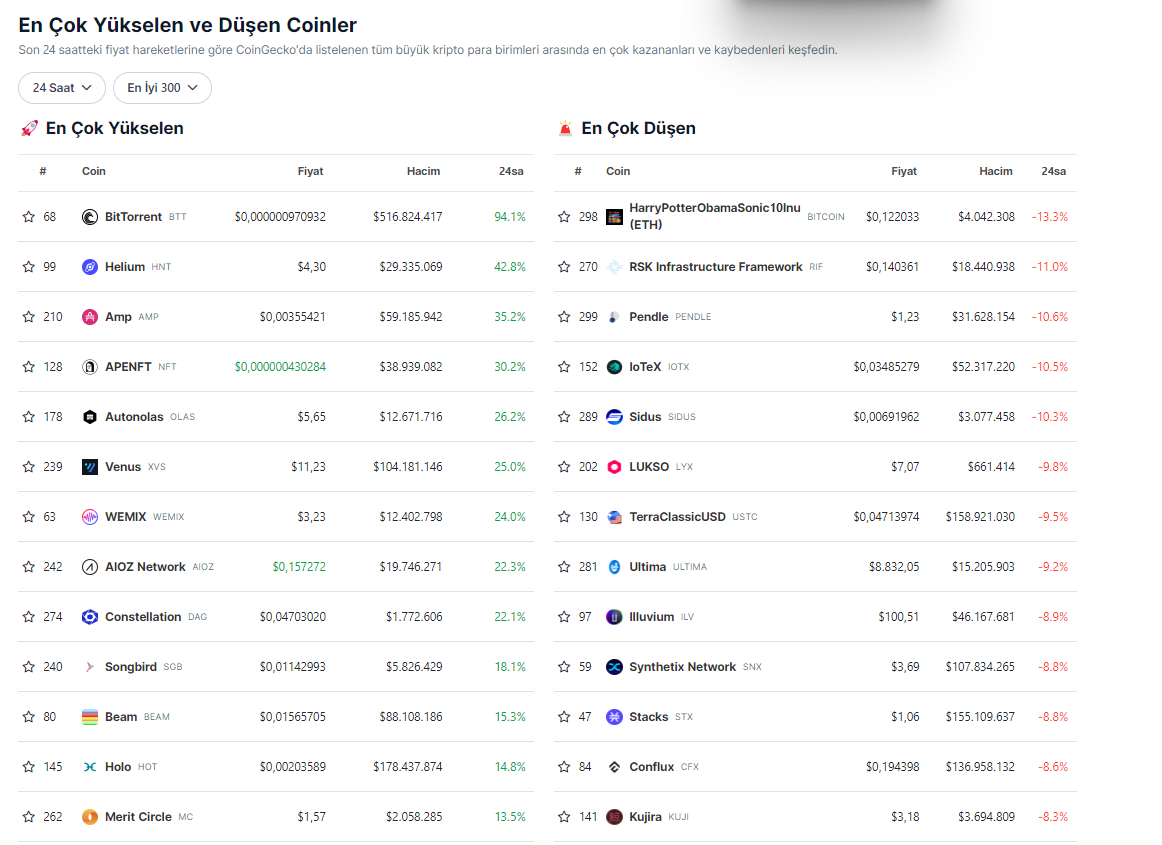1162x845 pixels.
Task: Click the LUKSO coin logo icon
Action: pos(614,467)
